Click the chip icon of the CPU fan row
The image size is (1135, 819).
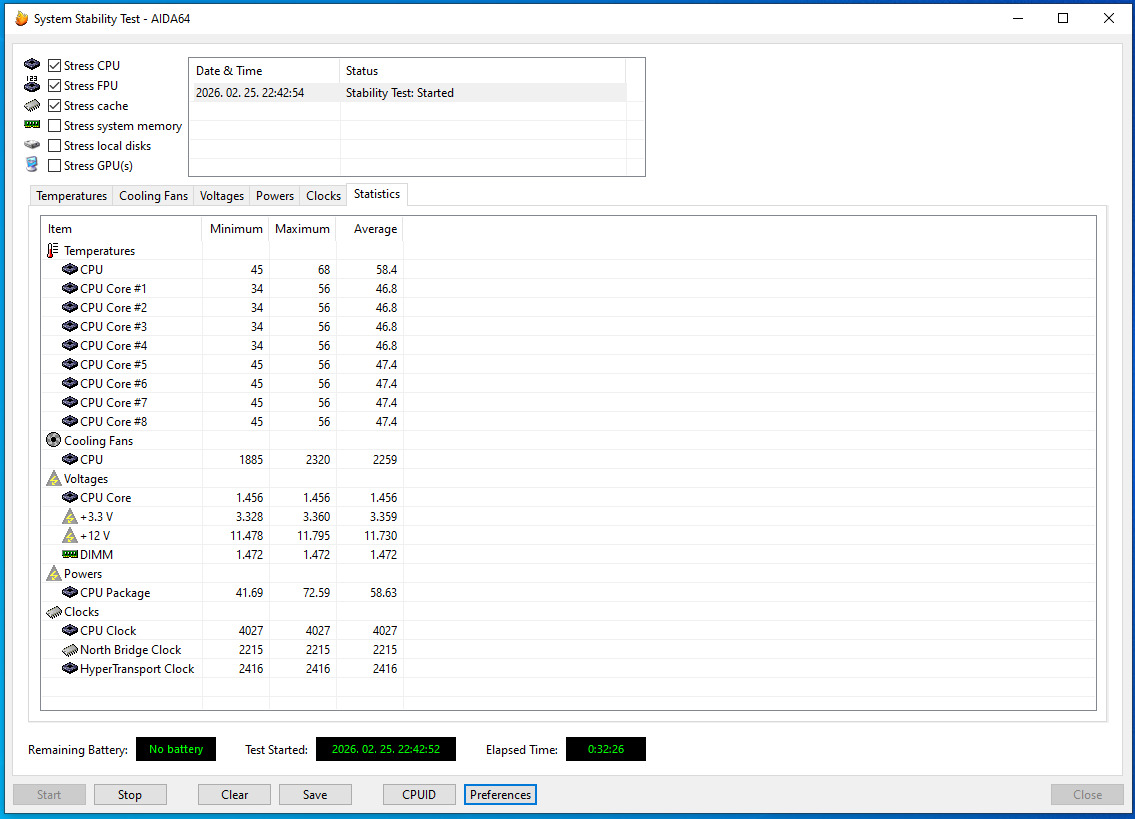[x=69, y=458]
